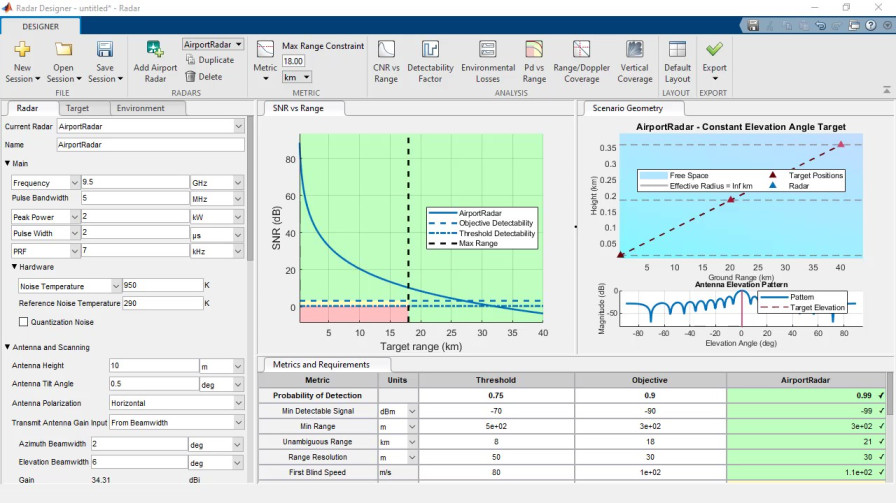Image resolution: width=896 pixels, height=503 pixels.
Task: Enable the Quantization Noise checkbox
Action: coord(24,322)
